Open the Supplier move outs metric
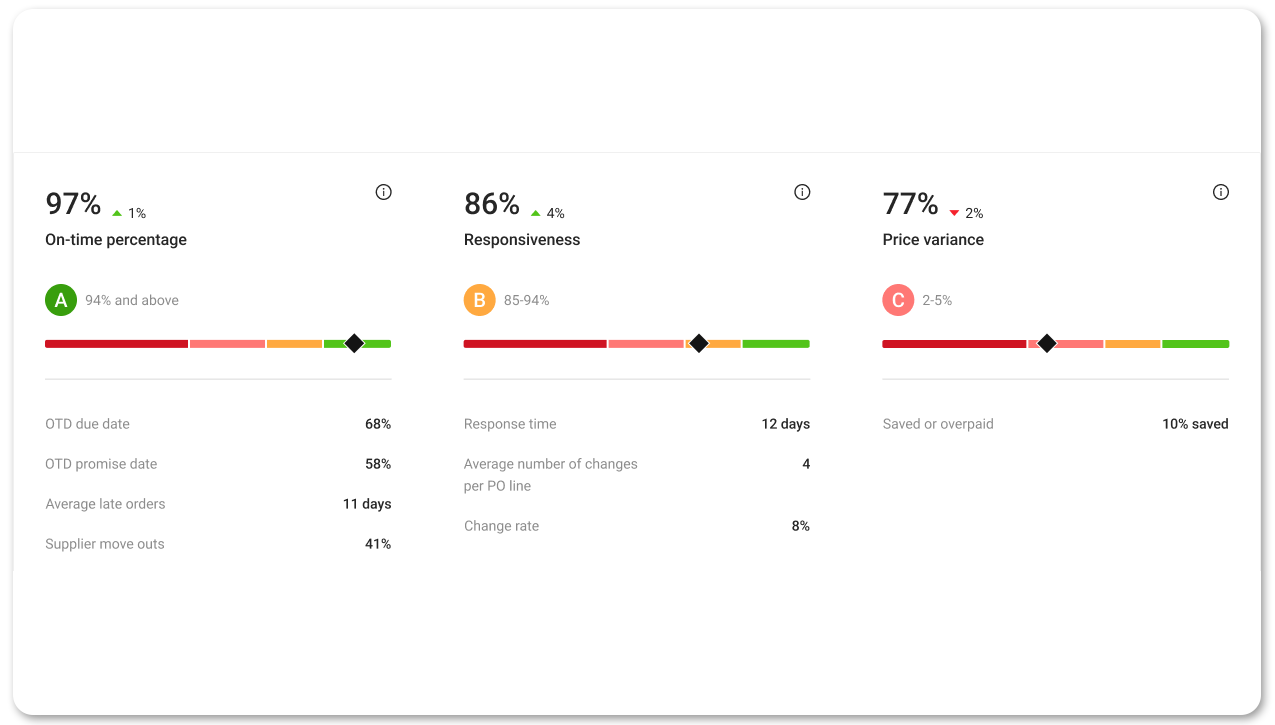This screenshot has width=1275, height=725. coord(105,543)
